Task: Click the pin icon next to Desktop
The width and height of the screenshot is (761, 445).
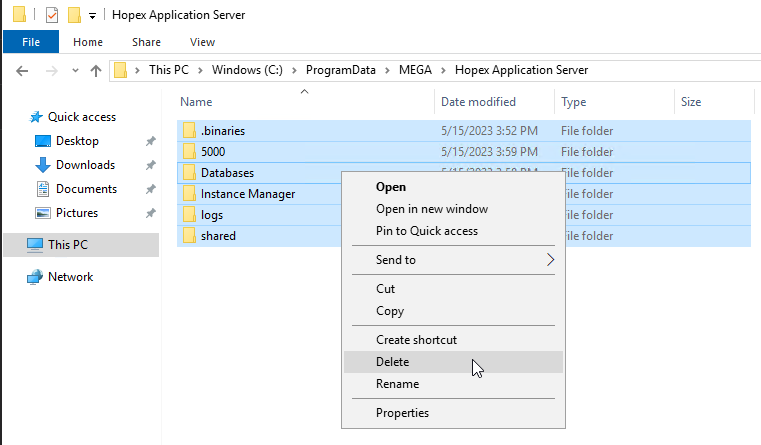Action: pos(150,141)
